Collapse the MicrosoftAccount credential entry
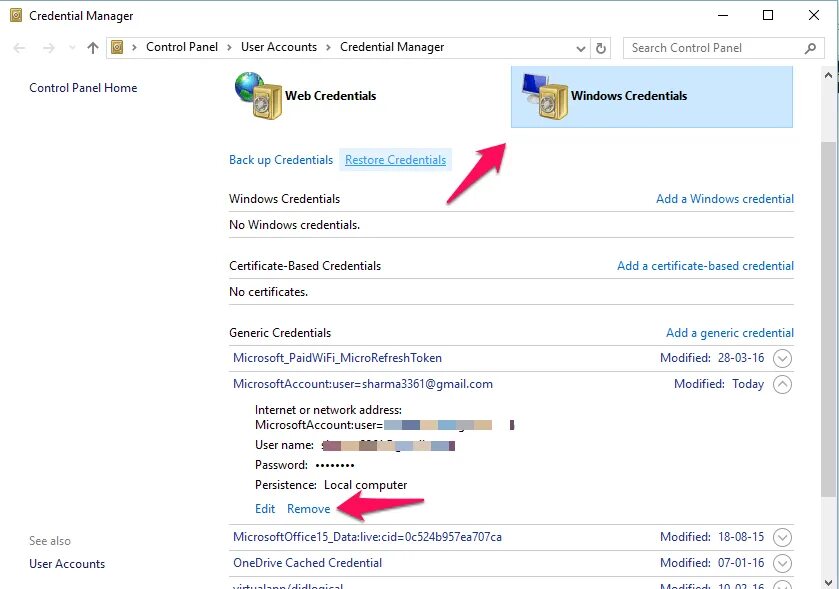The width and height of the screenshot is (839, 589). coord(782,384)
